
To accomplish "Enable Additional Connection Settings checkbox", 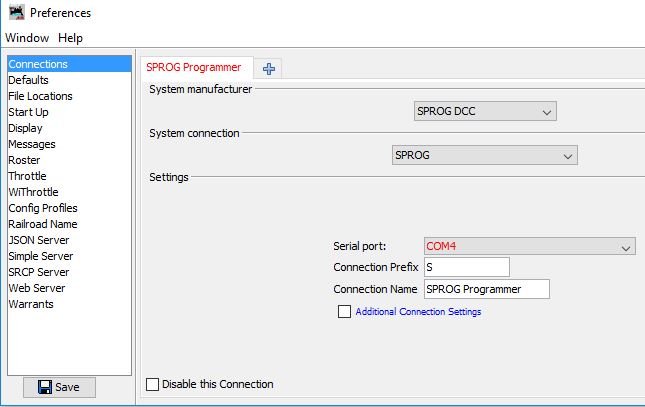I will click(344, 312).
